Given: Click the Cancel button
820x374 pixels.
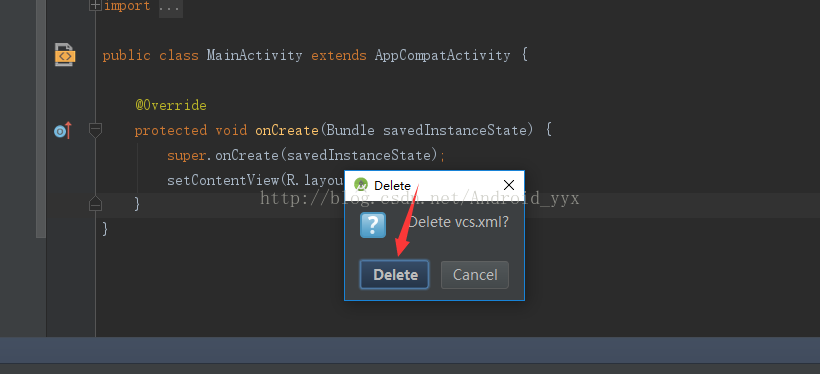Looking at the screenshot, I should pyautogui.click(x=475, y=275).
